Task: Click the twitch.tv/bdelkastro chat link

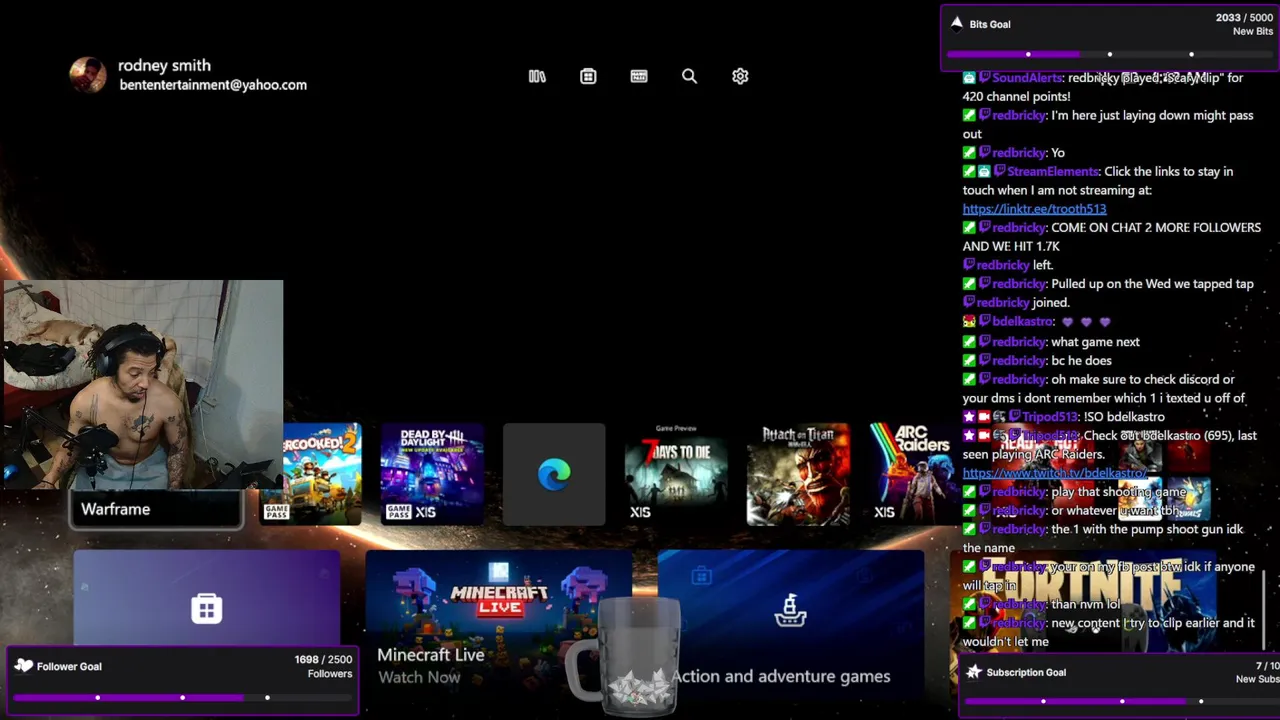Action: pyautogui.click(x=1054, y=473)
